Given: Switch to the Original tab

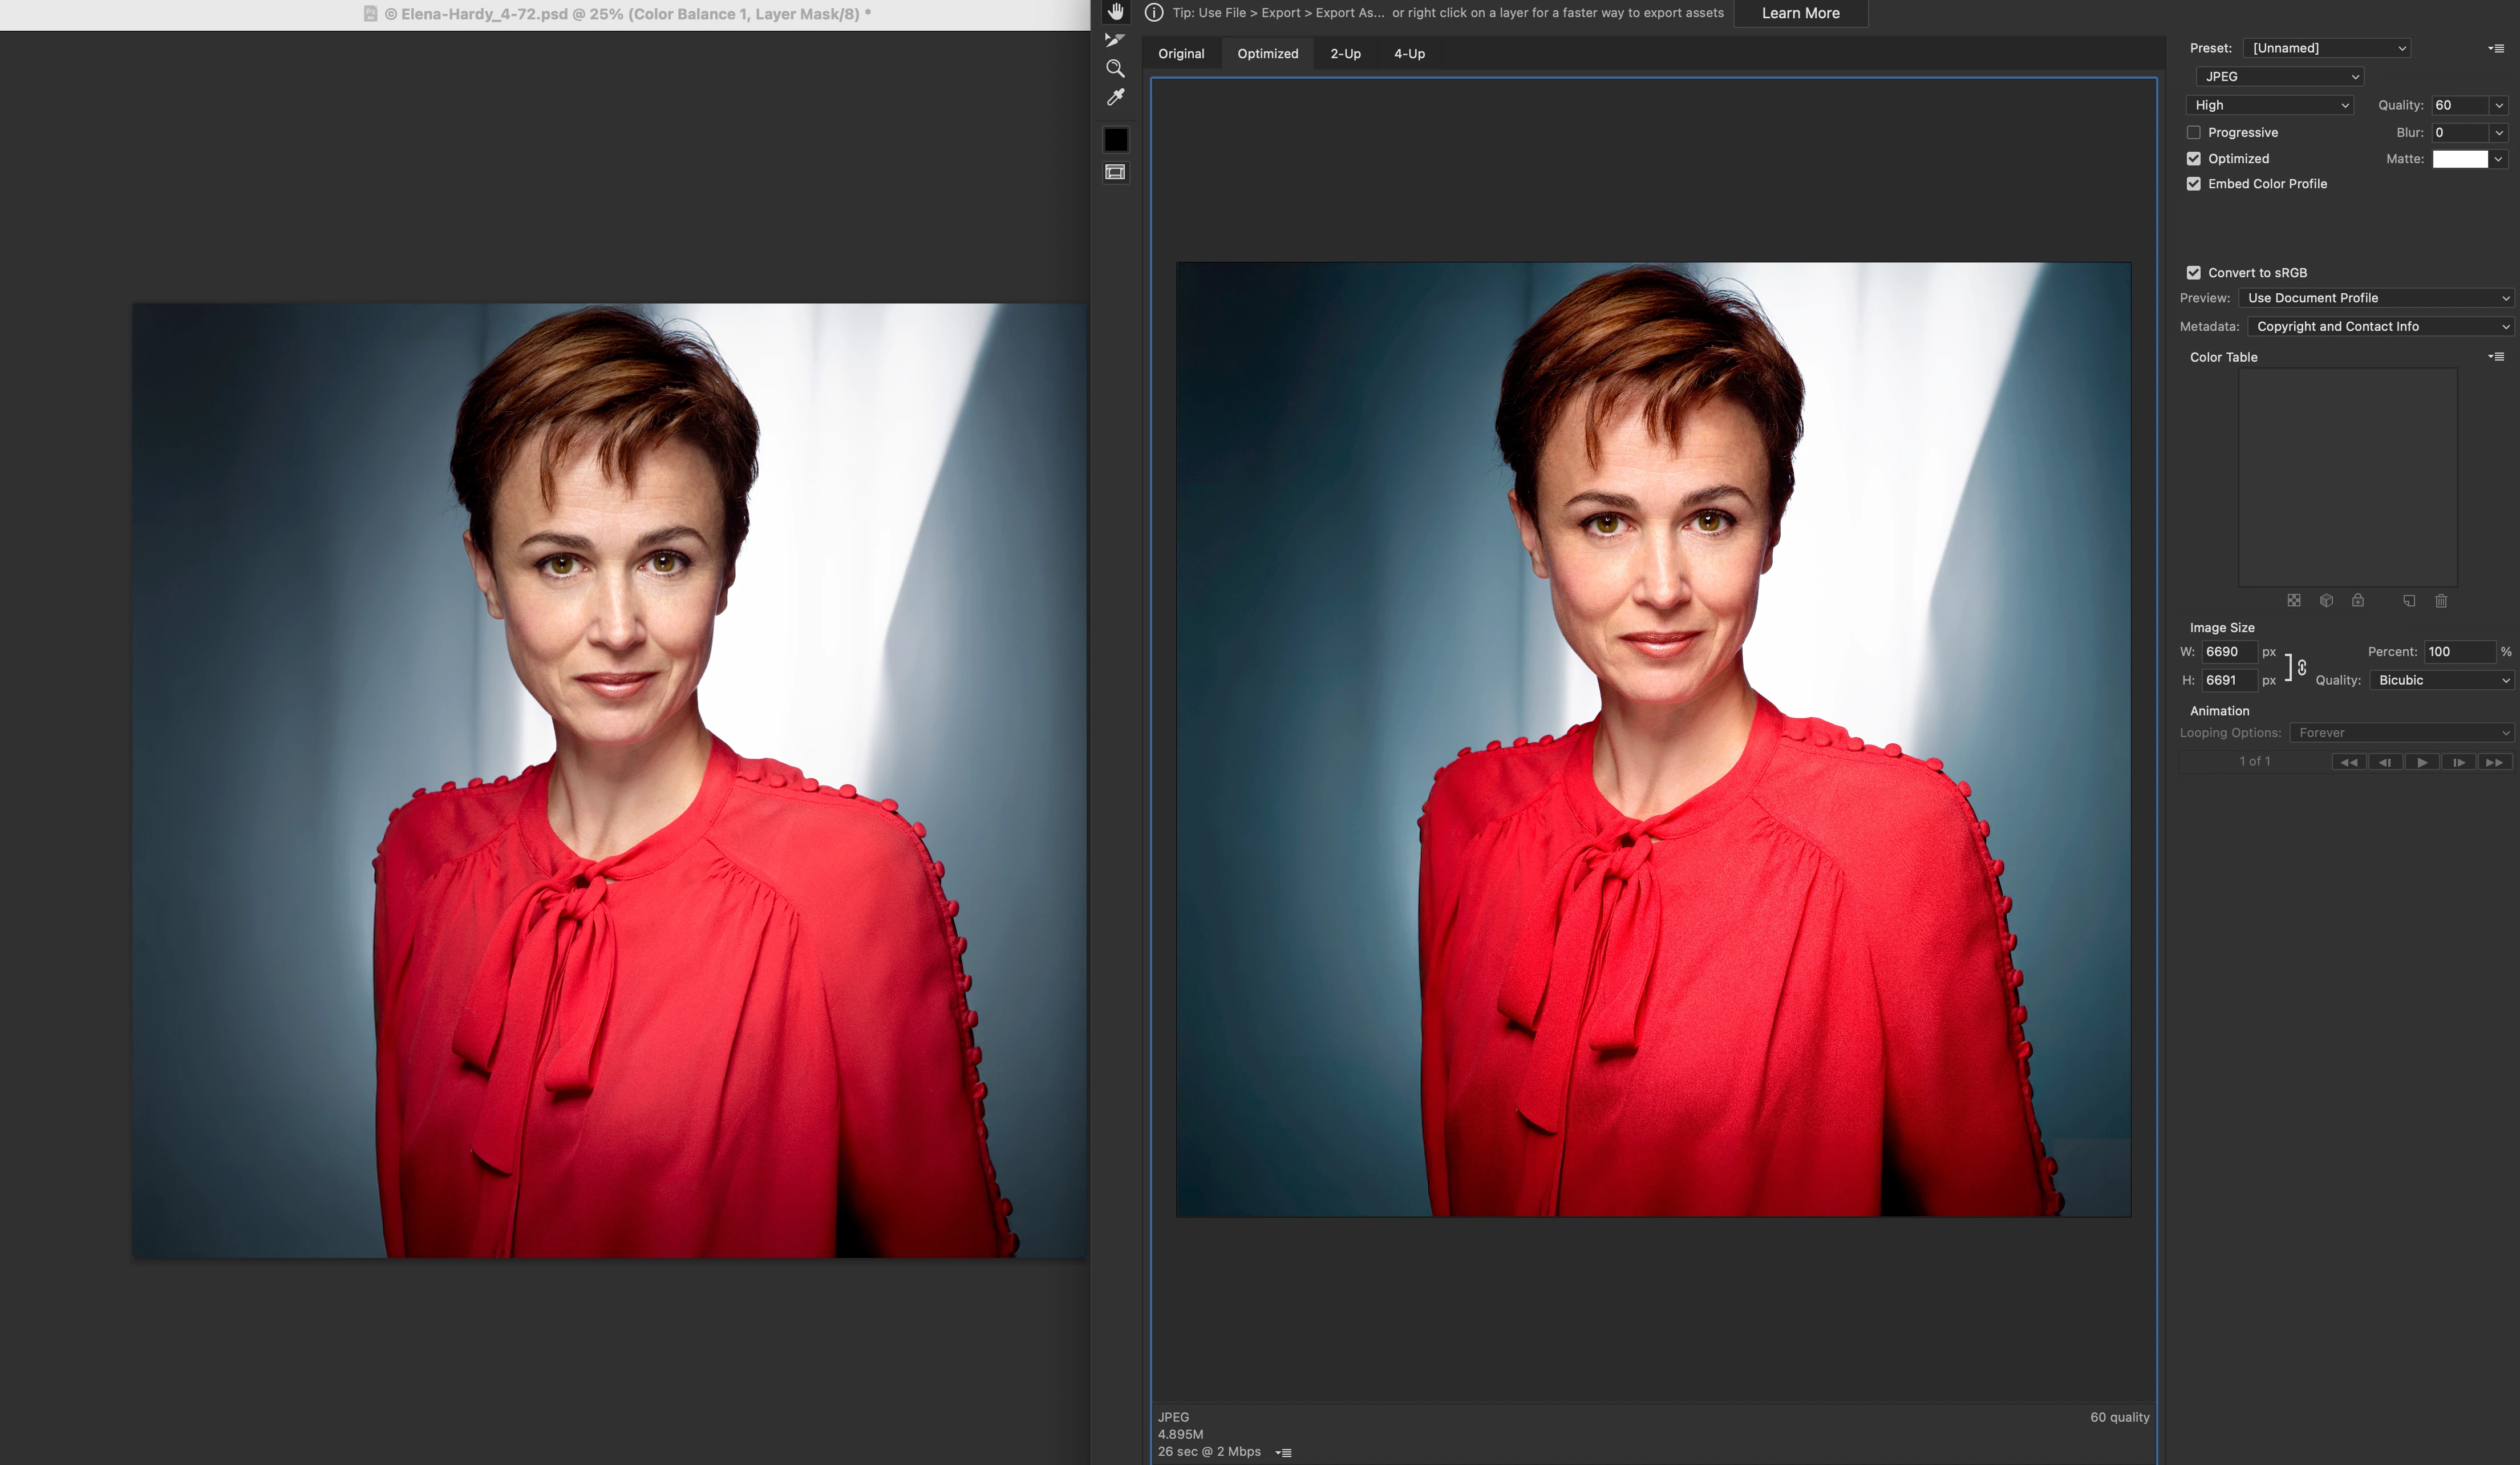Looking at the screenshot, I should click(x=1181, y=54).
